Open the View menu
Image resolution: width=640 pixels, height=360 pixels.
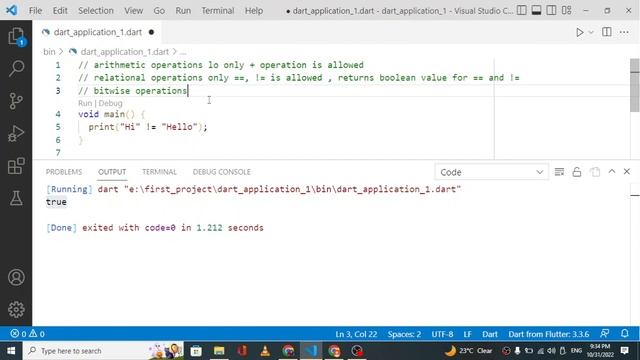point(133,11)
